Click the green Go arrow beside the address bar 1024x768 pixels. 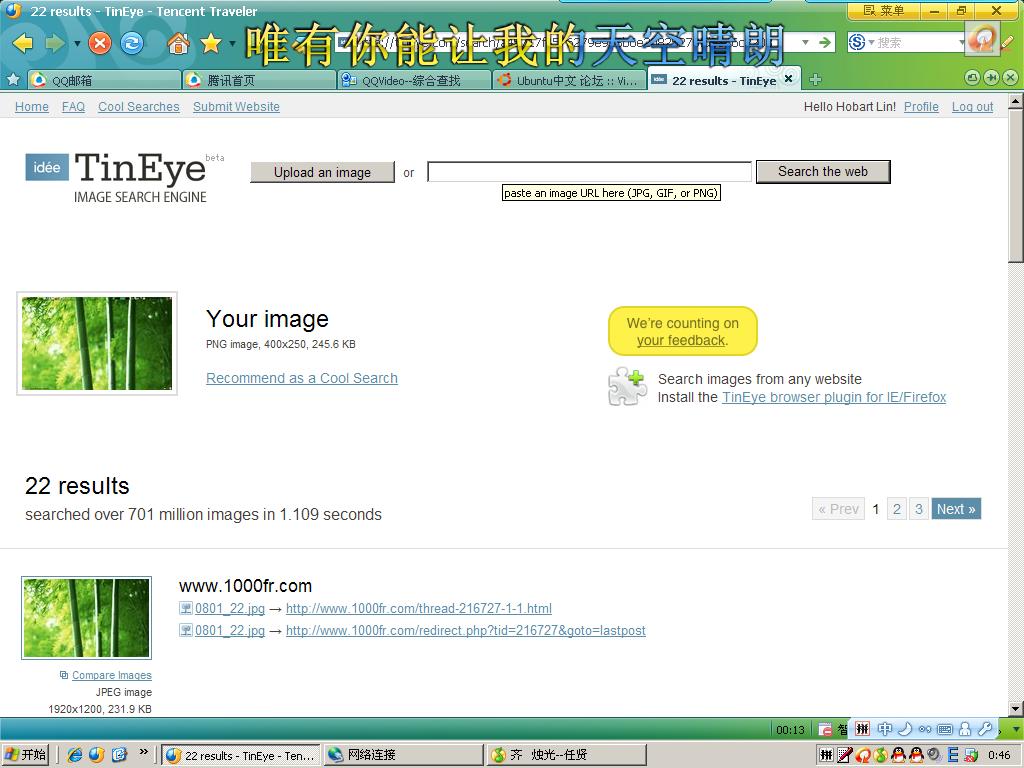point(825,42)
